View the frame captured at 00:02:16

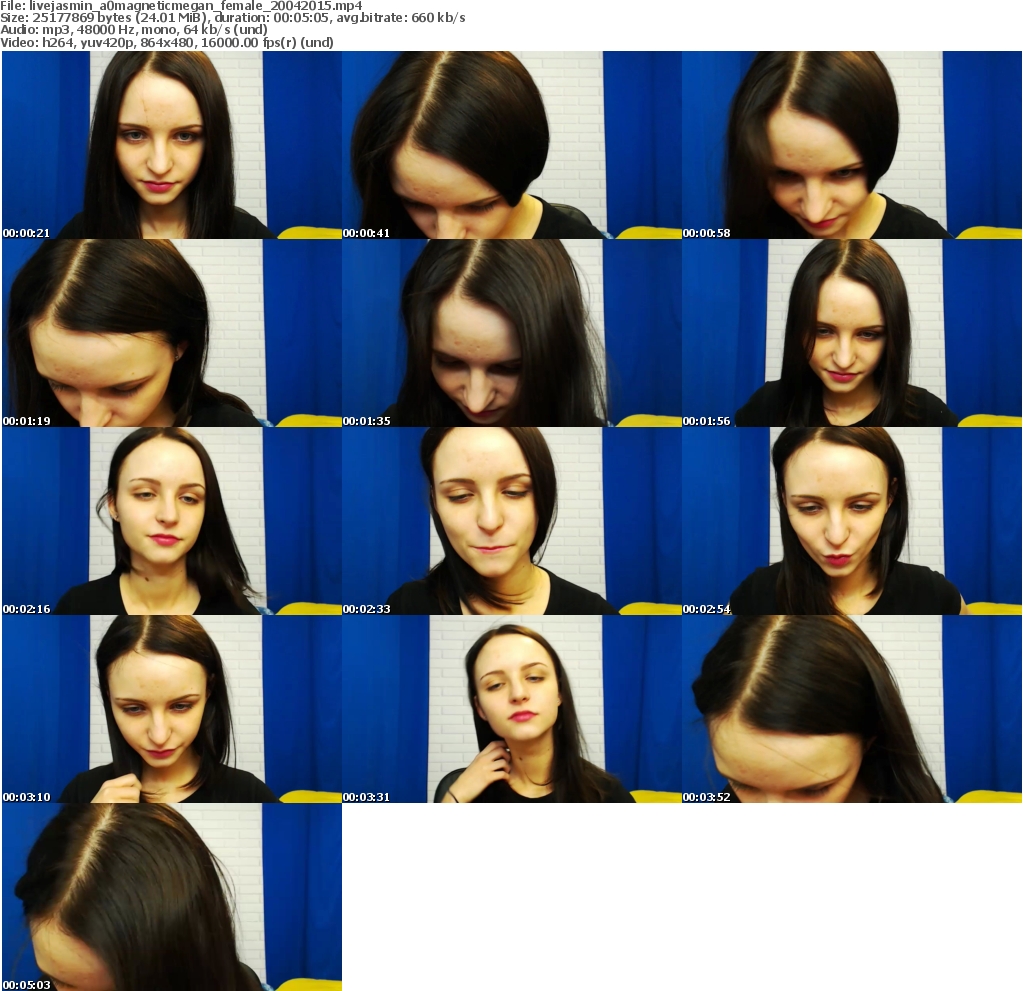pyautogui.click(x=172, y=521)
